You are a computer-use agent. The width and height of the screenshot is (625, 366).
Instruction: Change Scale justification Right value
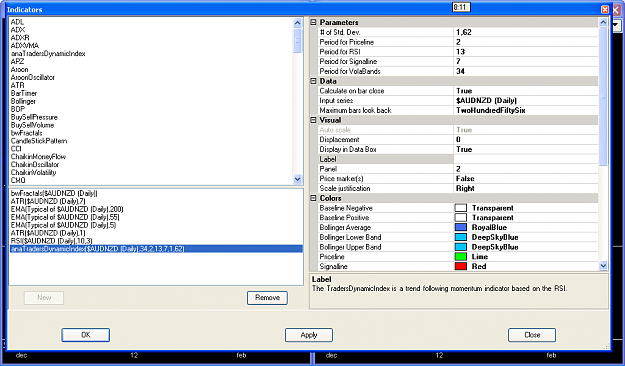click(x=526, y=189)
